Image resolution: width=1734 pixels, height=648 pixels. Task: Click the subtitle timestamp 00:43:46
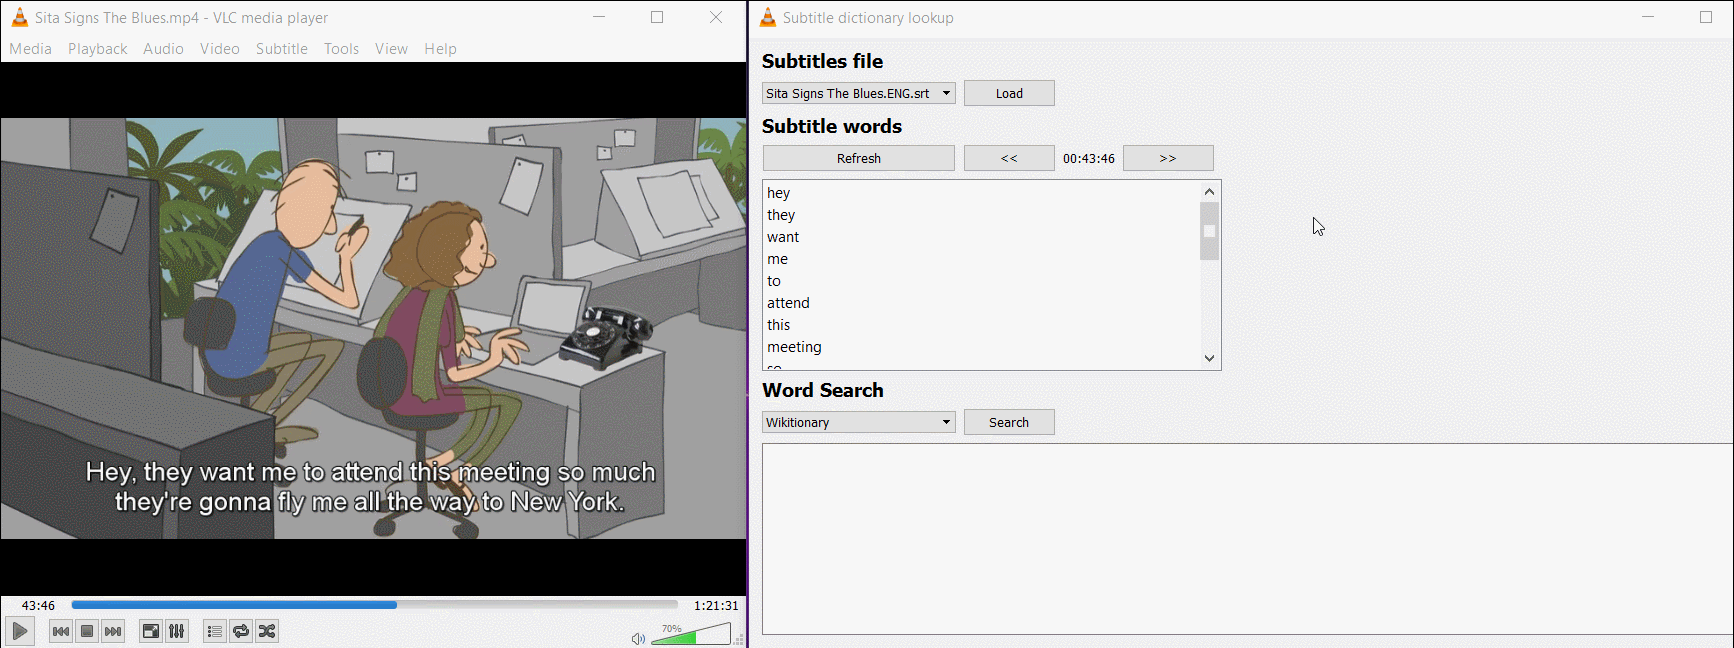(1088, 158)
